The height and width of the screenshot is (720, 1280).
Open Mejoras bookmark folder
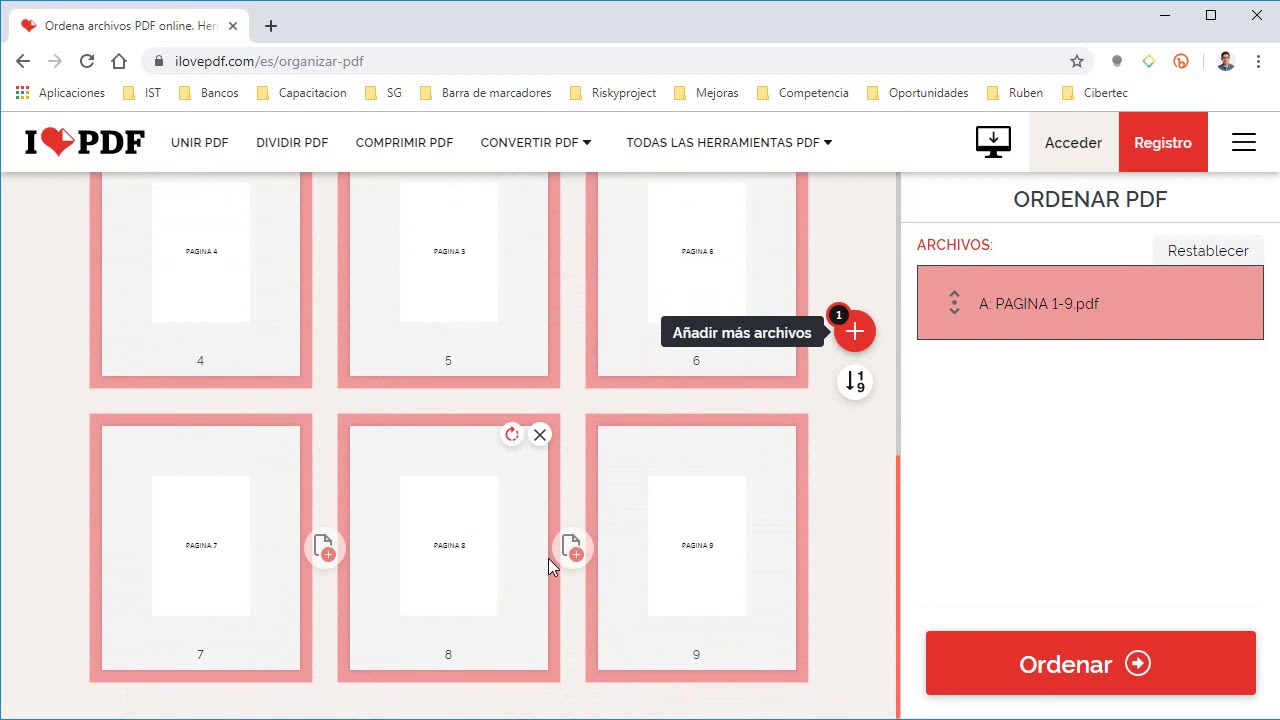point(706,93)
